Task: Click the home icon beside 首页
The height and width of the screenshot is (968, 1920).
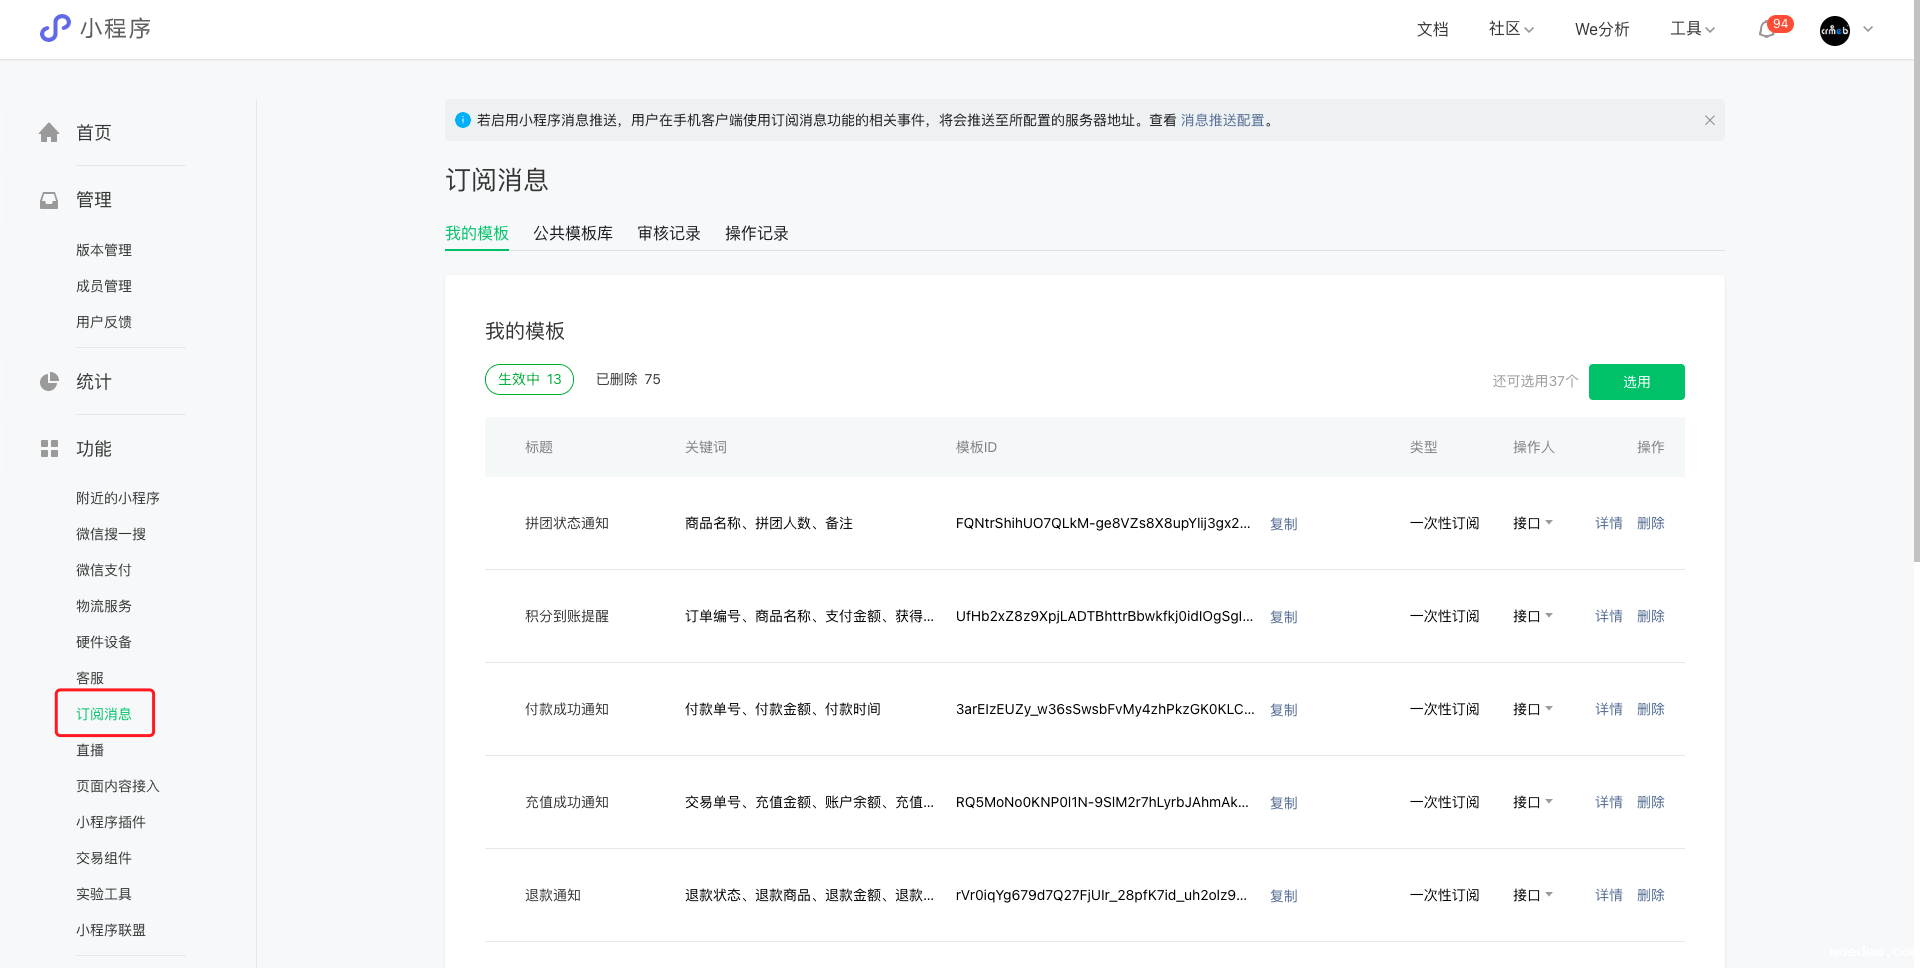Action: (x=49, y=133)
